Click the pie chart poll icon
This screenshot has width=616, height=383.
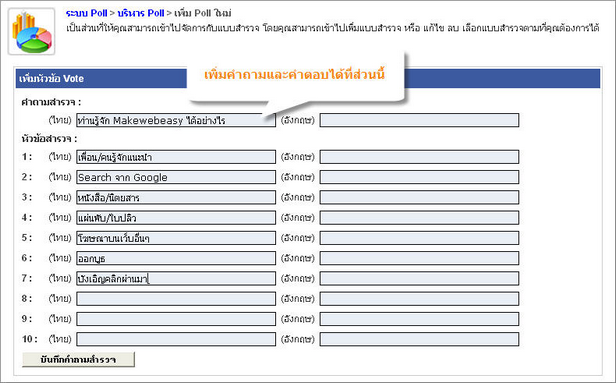31,31
